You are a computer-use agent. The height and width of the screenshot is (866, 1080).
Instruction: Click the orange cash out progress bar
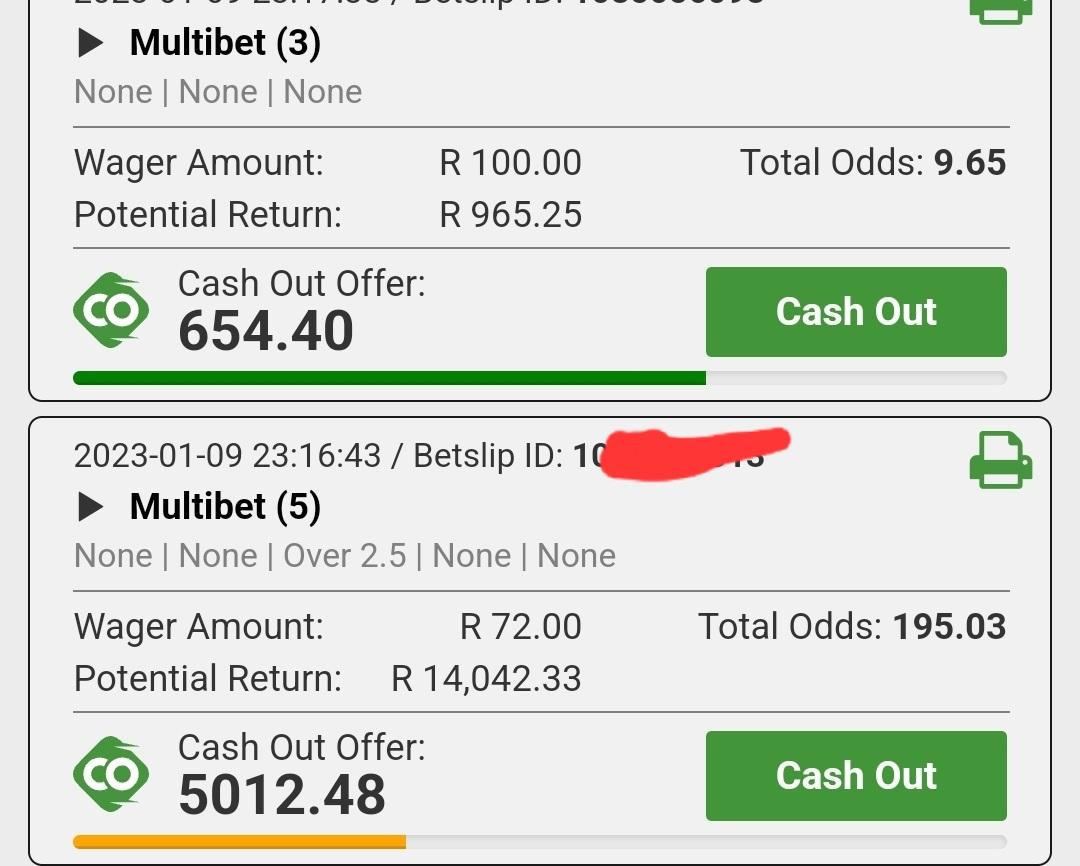[x=239, y=842]
